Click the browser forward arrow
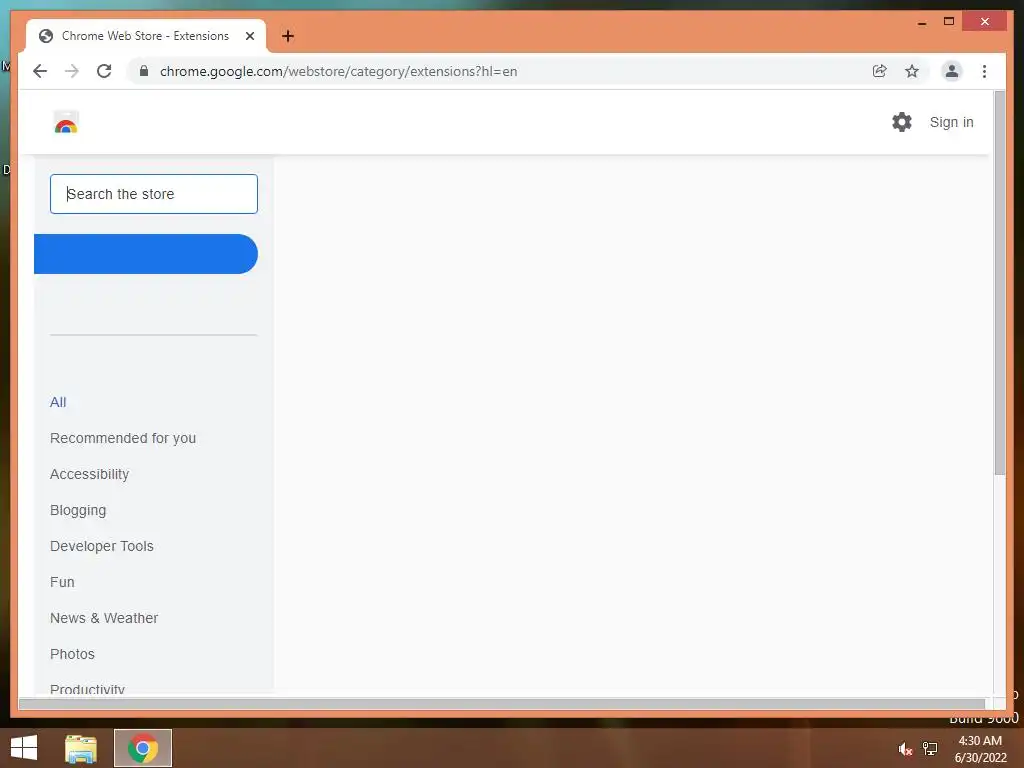This screenshot has width=1024, height=768. pyautogui.click(x=72, y=71)
